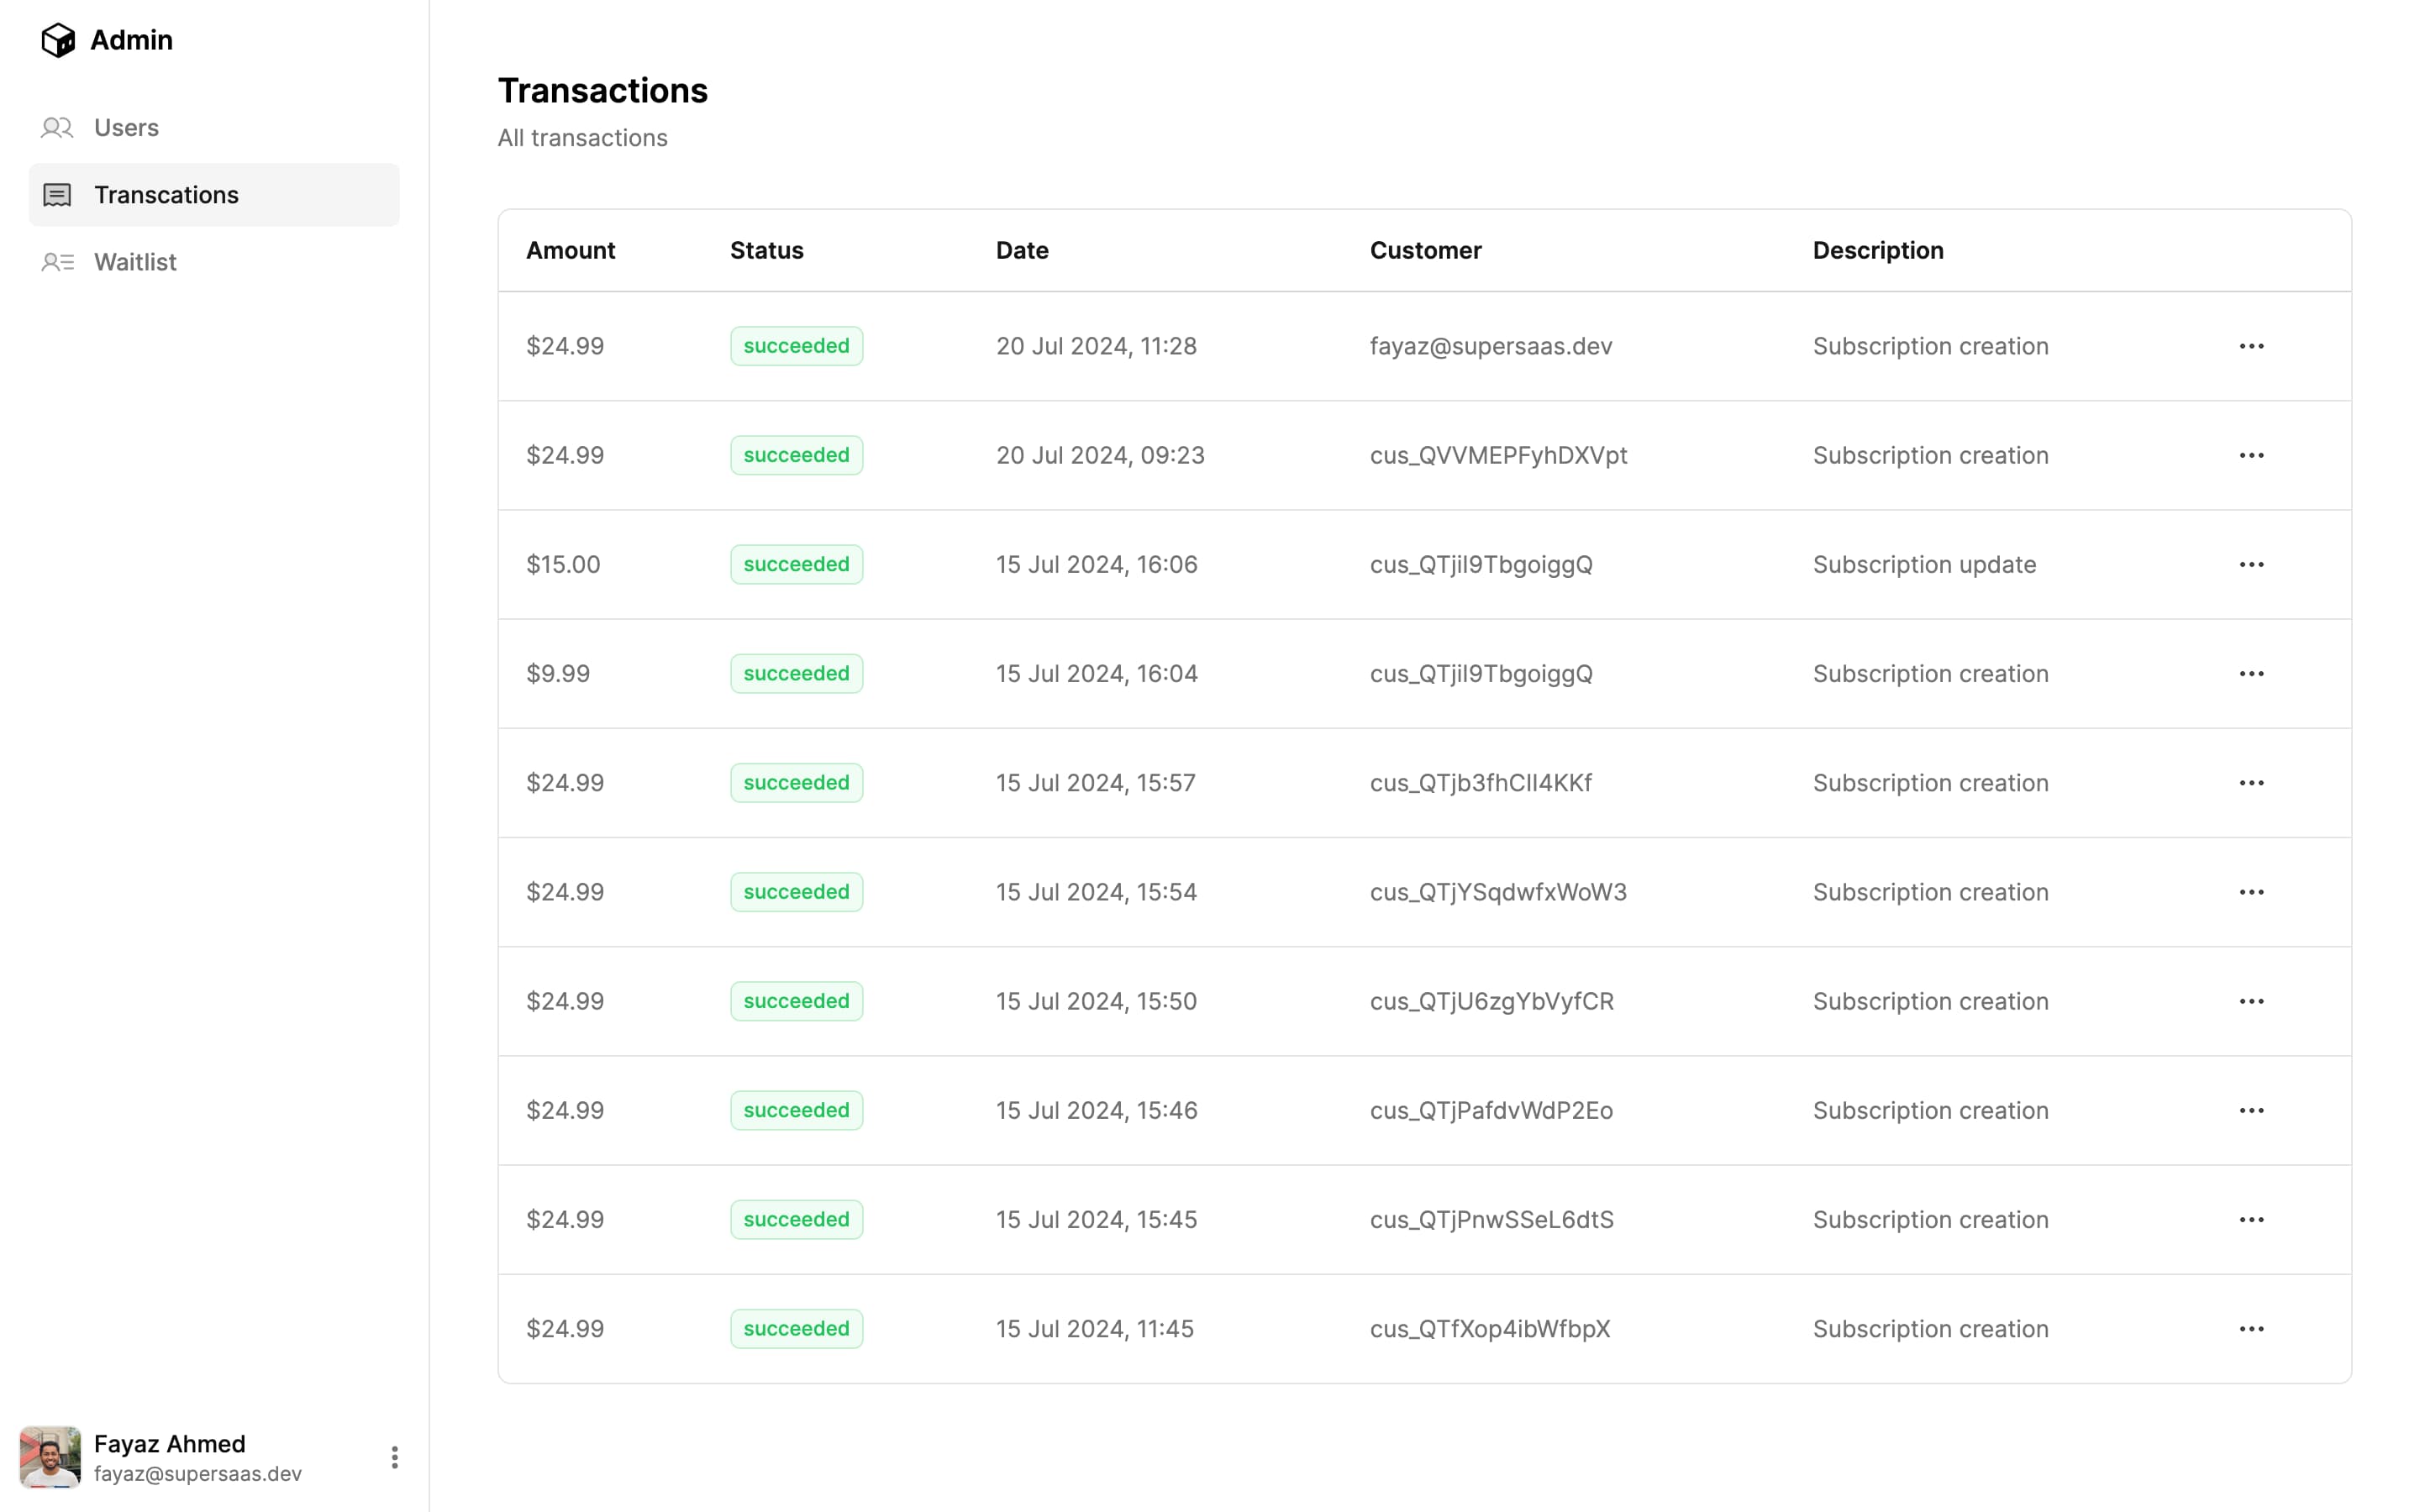Open the actions menu for cus_QTfXop4ibWfbpX row
Viewport: 2420px width, 1512px height.
(2251, 1329)
